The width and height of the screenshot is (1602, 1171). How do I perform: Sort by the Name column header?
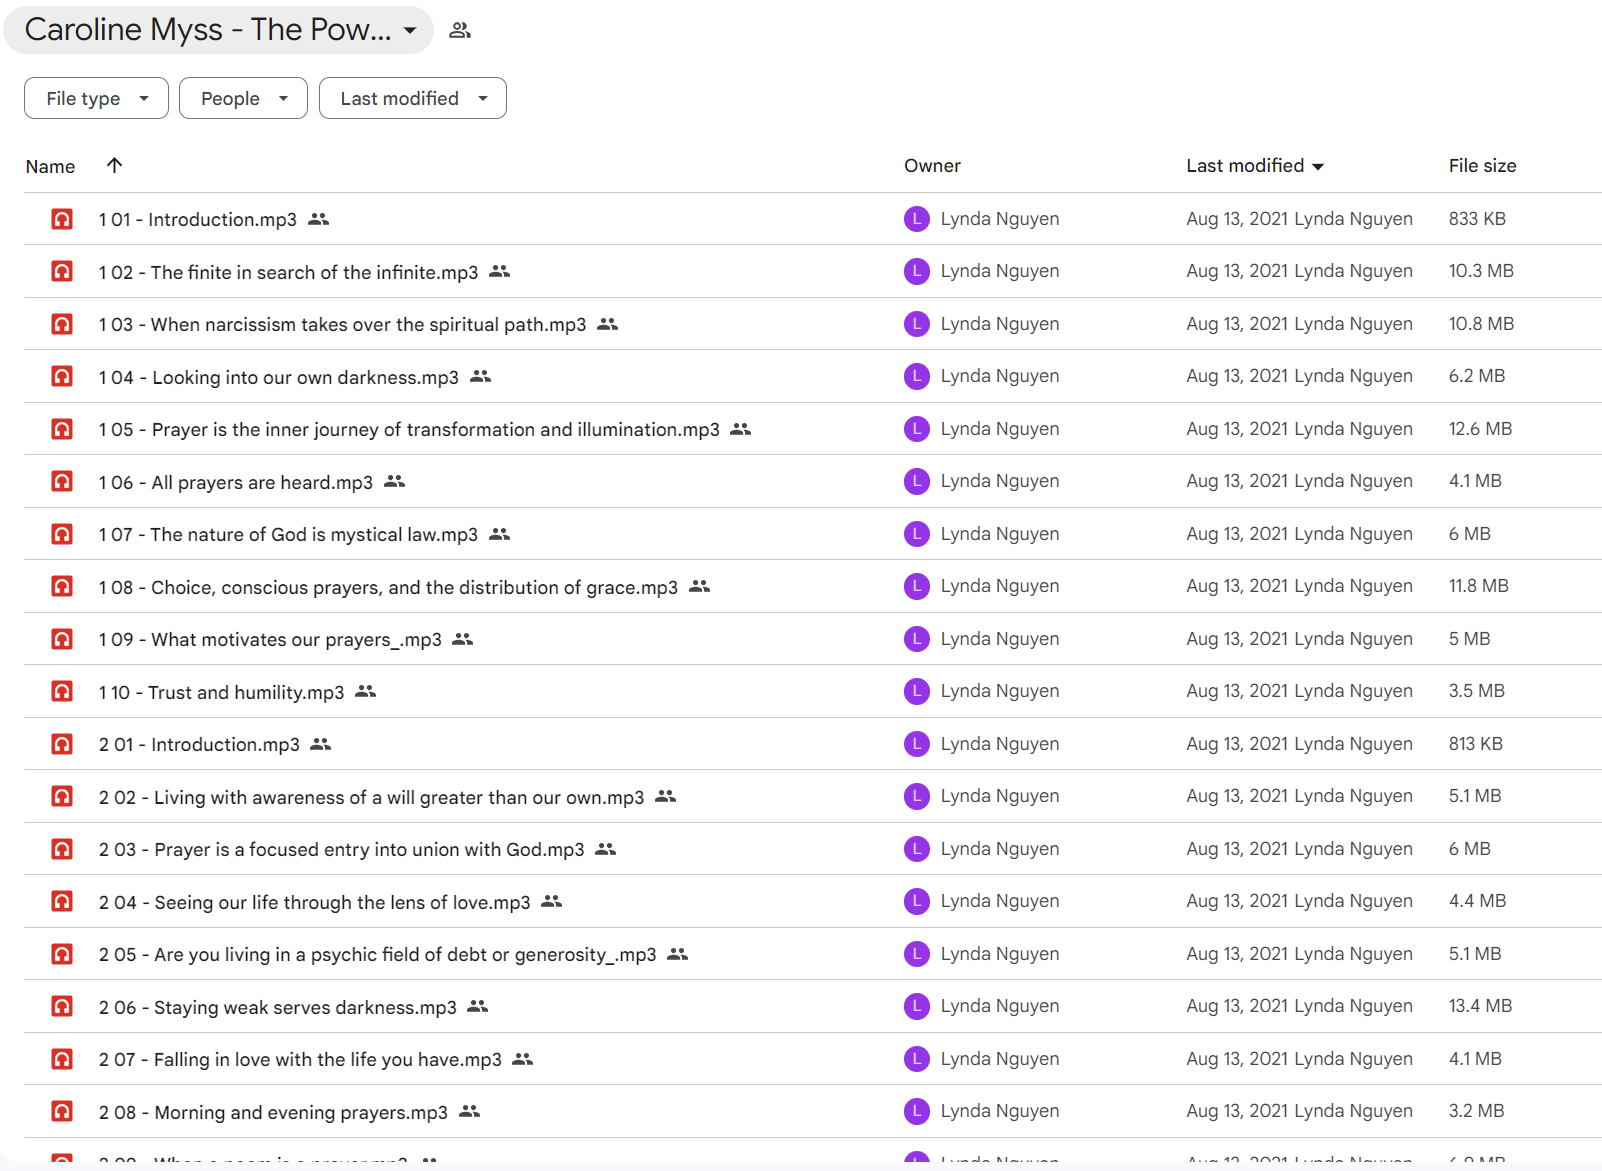pos(50,166)
